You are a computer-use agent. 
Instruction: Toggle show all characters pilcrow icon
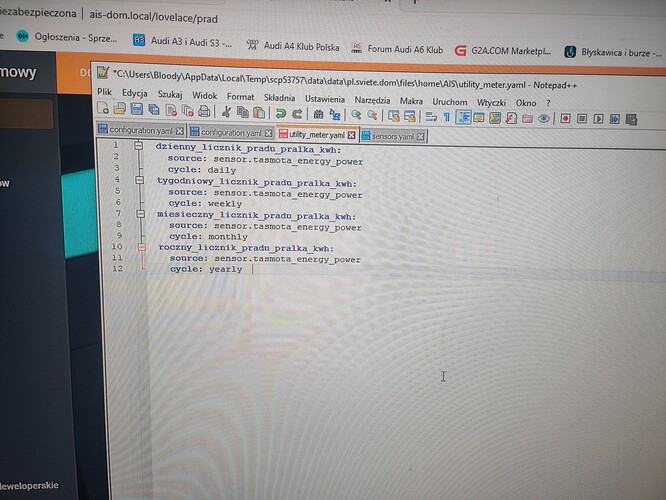446,117
